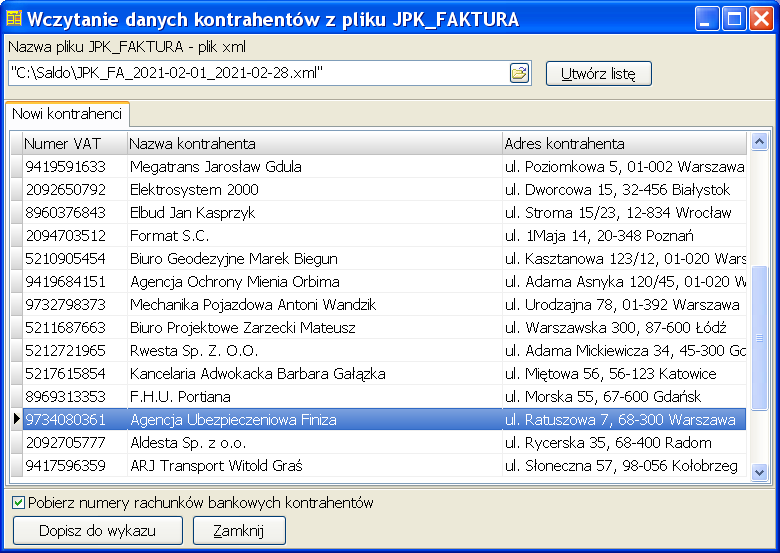This screenshot has height=553, width=780.
Task: Maximize the dialog window
Action: click(x=735, y=18)
